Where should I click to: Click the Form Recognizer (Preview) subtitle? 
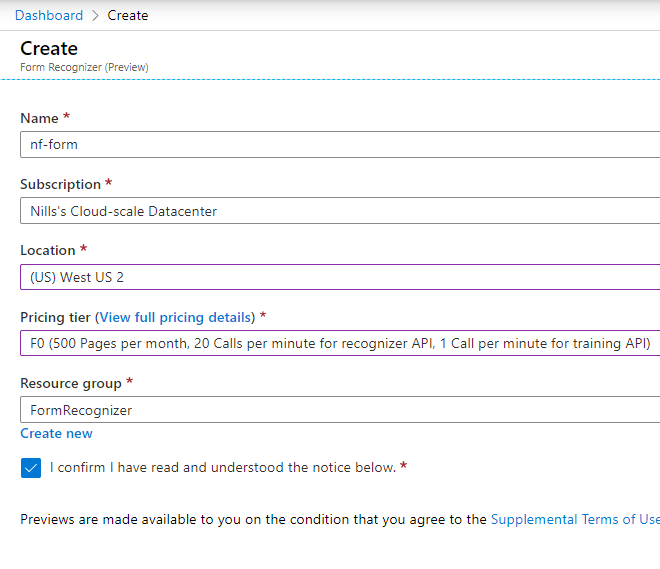click(x=84, y=67)
